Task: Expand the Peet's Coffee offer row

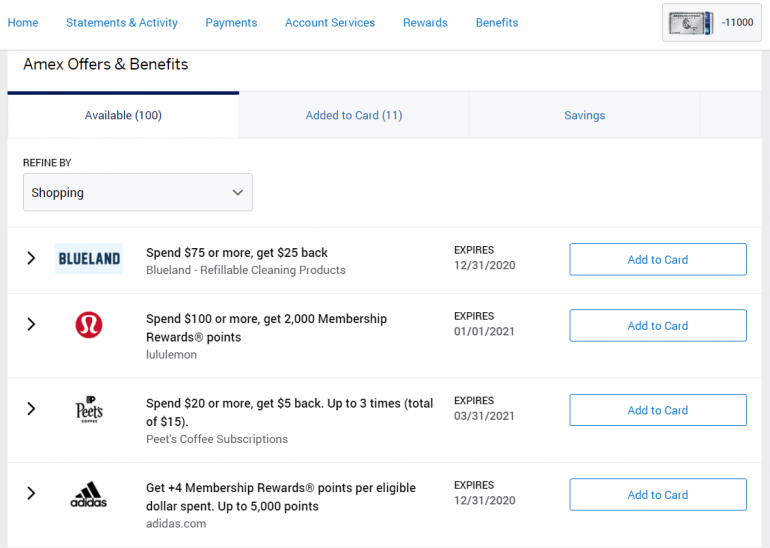Action: tap(31, 409)
